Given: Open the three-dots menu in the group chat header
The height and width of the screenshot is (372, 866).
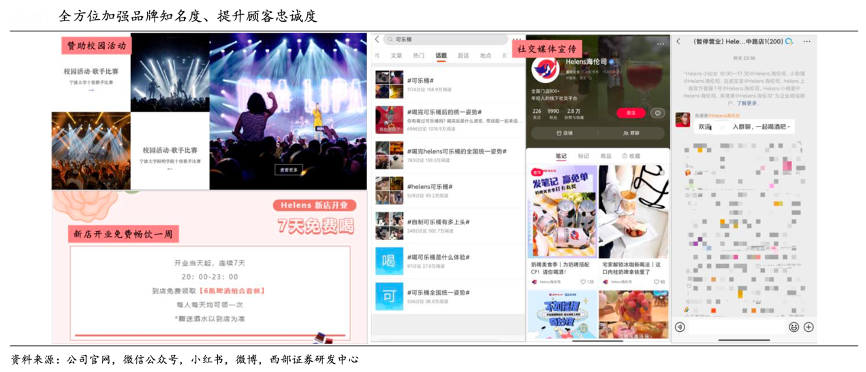Looking at the screenshot, I should (x=807, y=41).
